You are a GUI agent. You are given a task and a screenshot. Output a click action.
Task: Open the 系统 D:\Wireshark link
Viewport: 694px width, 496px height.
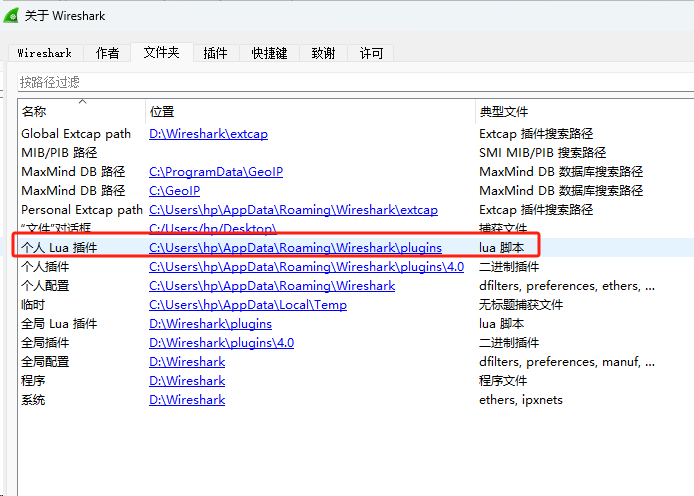click(x=187, y=400)
